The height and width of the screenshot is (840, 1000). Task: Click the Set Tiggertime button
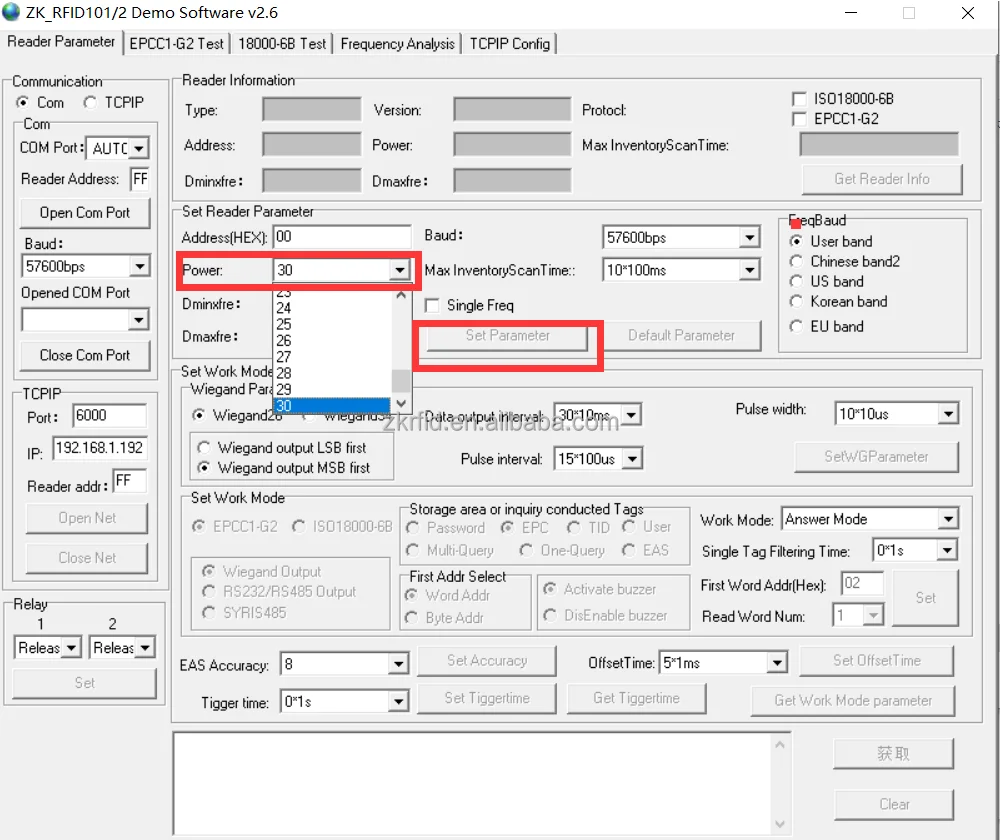click(x=487, y=698)
